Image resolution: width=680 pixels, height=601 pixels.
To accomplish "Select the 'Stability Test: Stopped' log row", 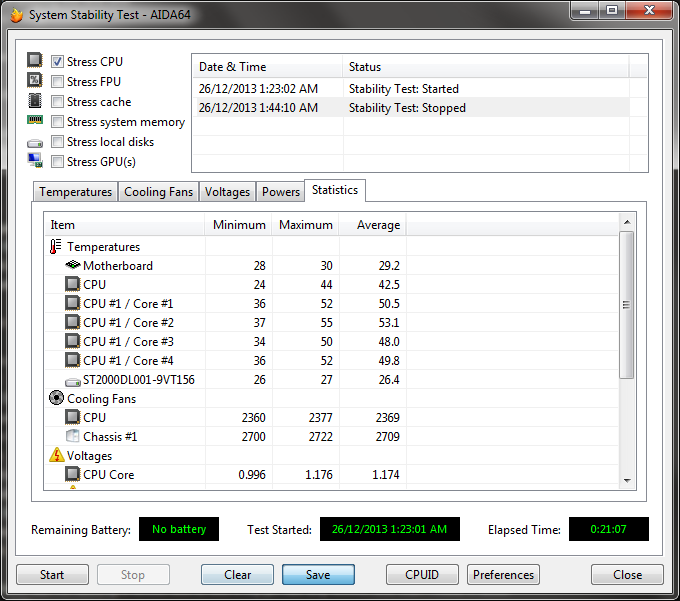I will 411,108.
